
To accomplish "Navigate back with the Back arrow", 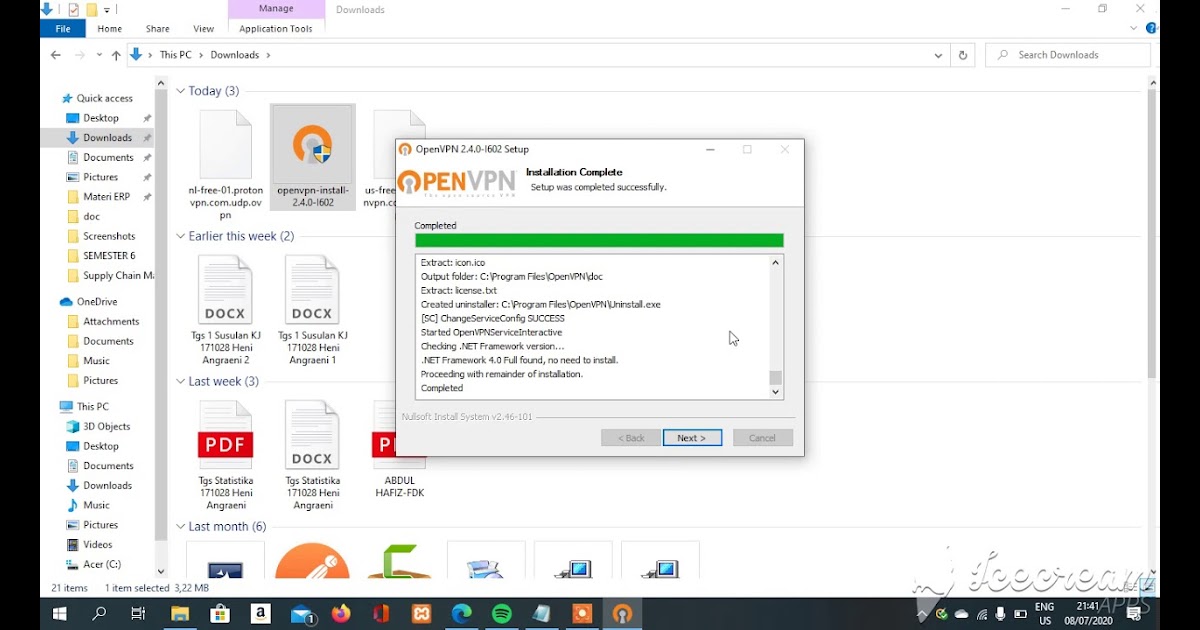I will 56,55.
